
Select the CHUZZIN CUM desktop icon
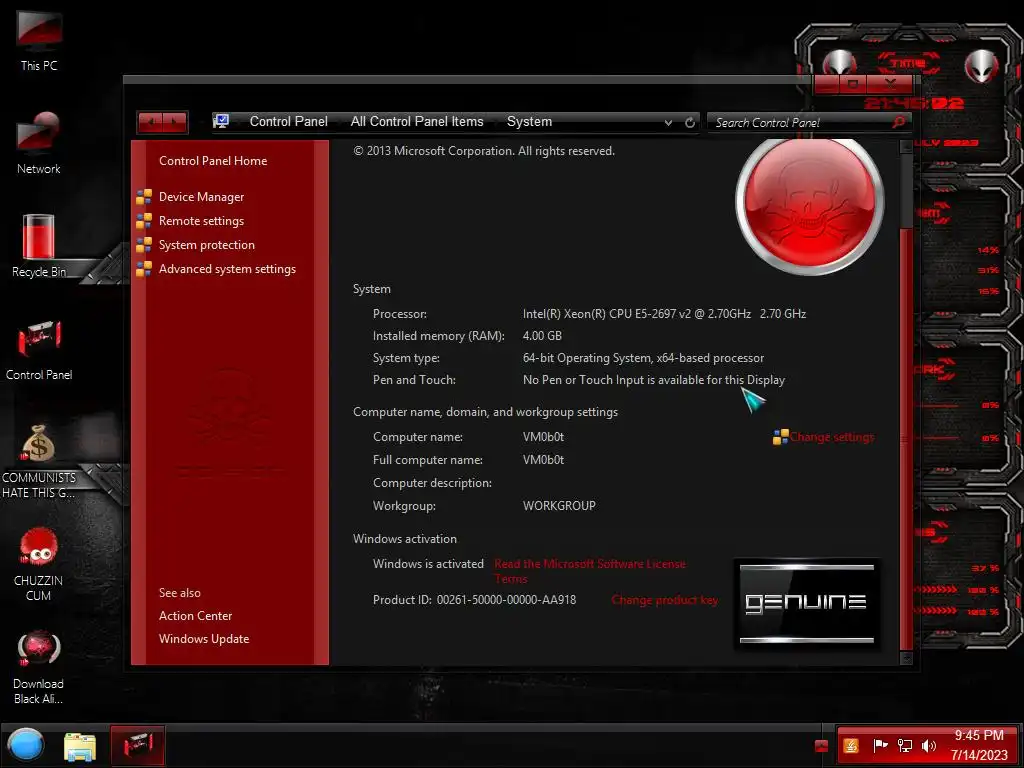39,564
